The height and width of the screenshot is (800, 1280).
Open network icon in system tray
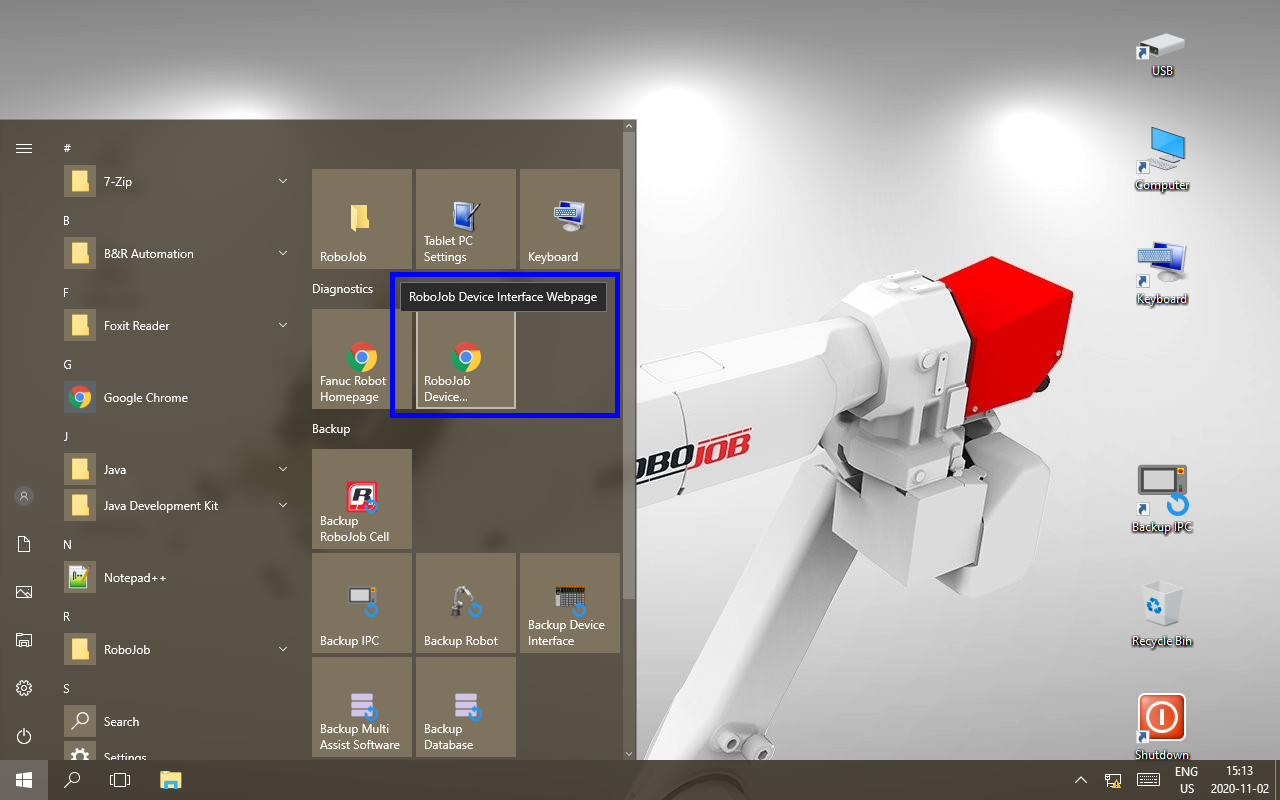(1113, 780)
